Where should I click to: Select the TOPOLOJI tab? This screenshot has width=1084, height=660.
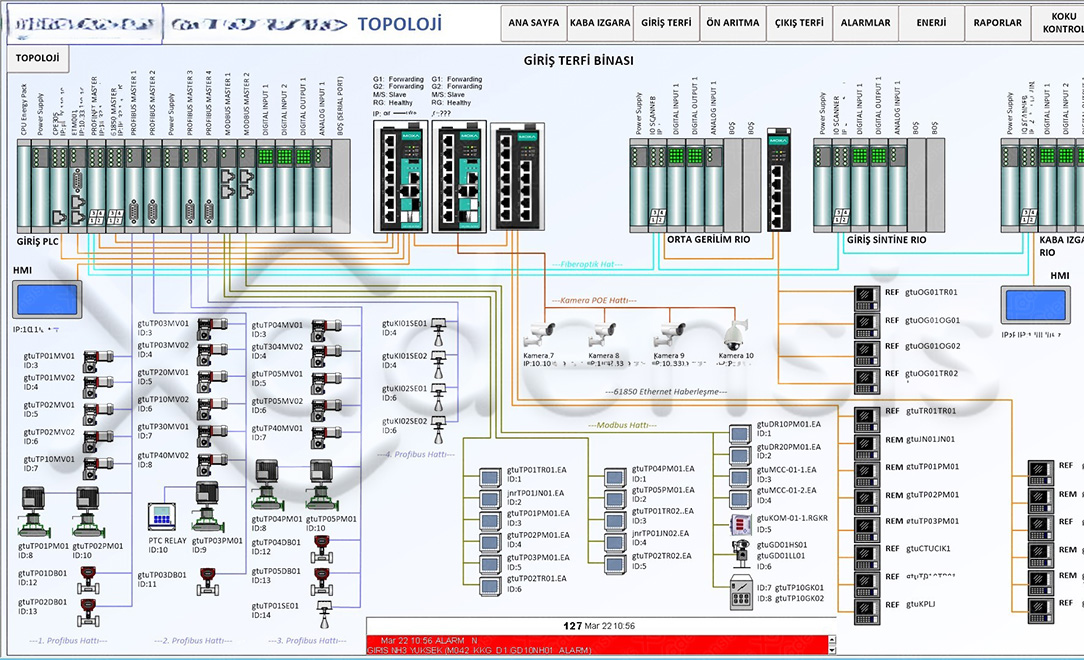point(37,58)
